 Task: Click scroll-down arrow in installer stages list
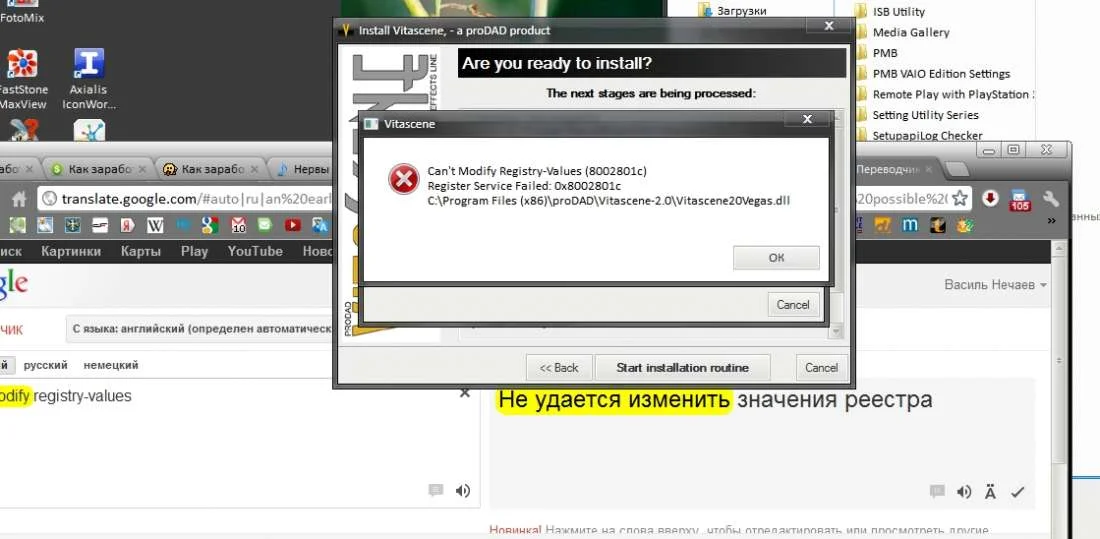836,331
